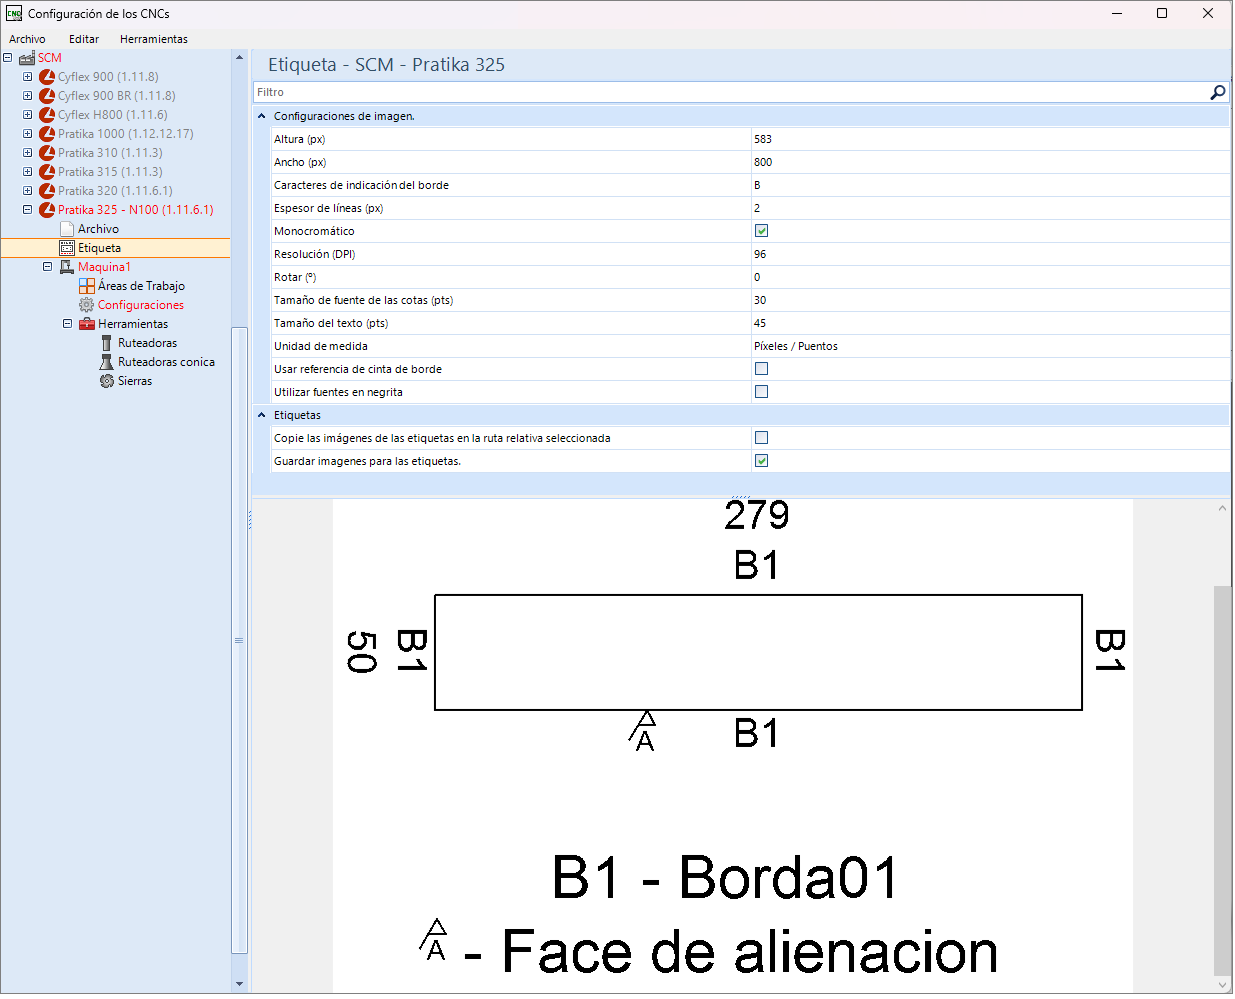The width and height of the screenshot is (1235, 999).
Task: Edit Tamaño de fuente de las cotas value 30
Action: pyautogui.click(x=990, y=300)
